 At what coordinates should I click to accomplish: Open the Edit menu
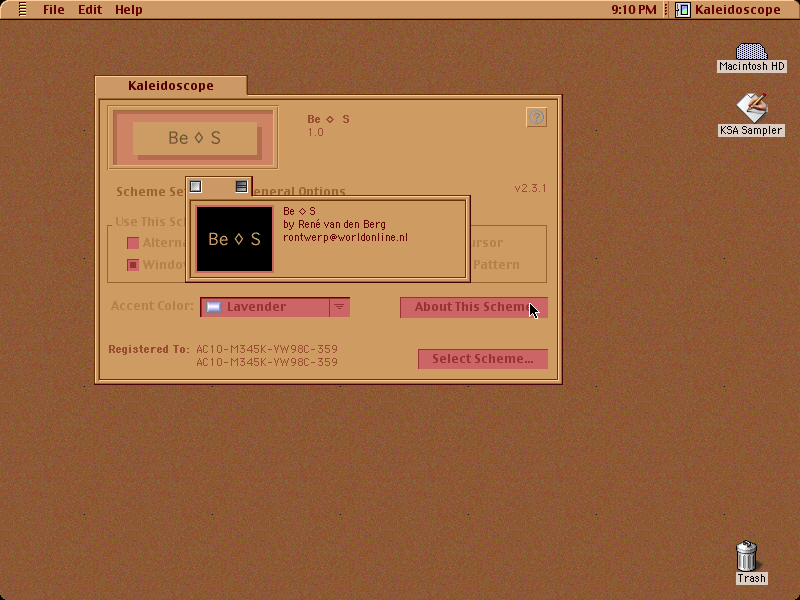(90, 10)
